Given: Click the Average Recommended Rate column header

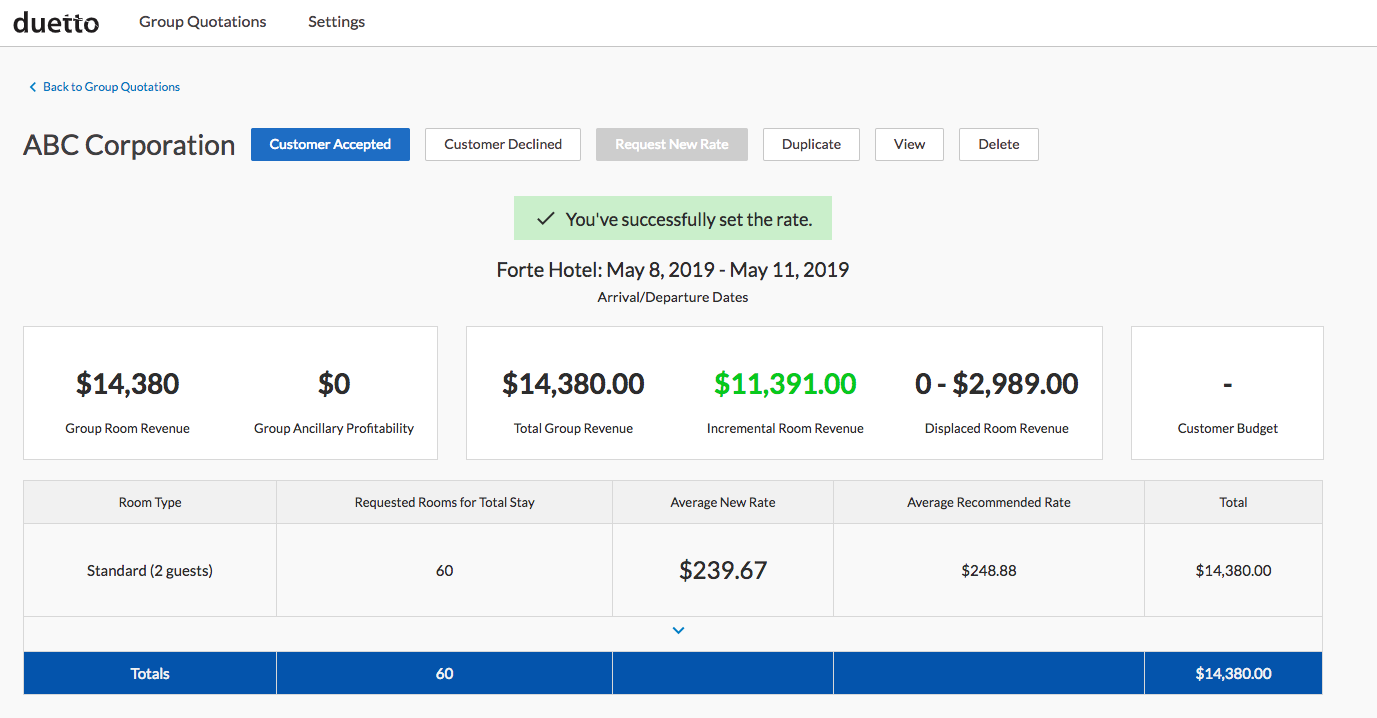Looking at the screenshot, I should point(988,502).
